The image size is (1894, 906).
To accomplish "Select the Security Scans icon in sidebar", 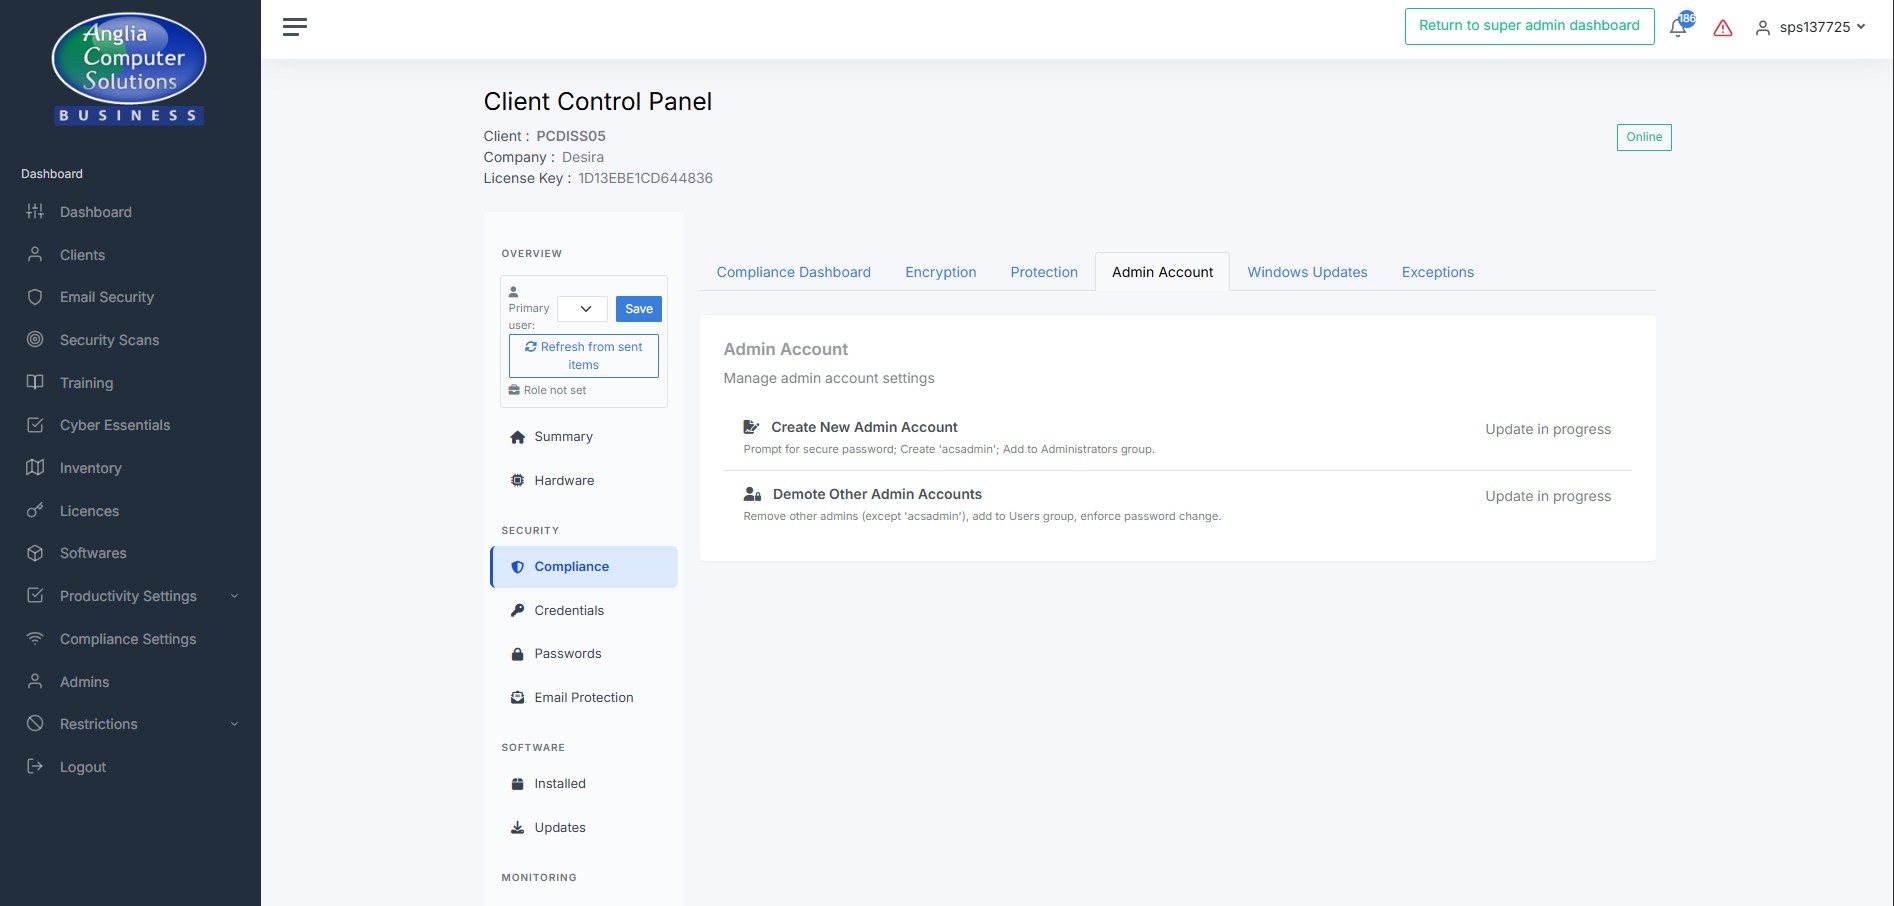I will 33,340.
